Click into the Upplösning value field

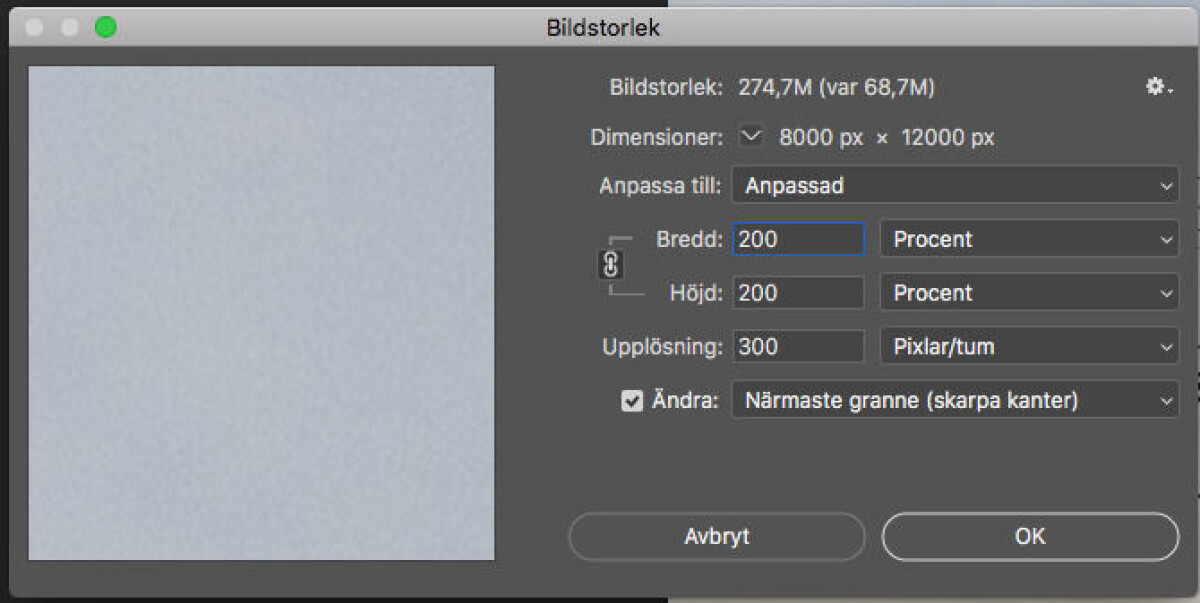click(x=798, y=347)
